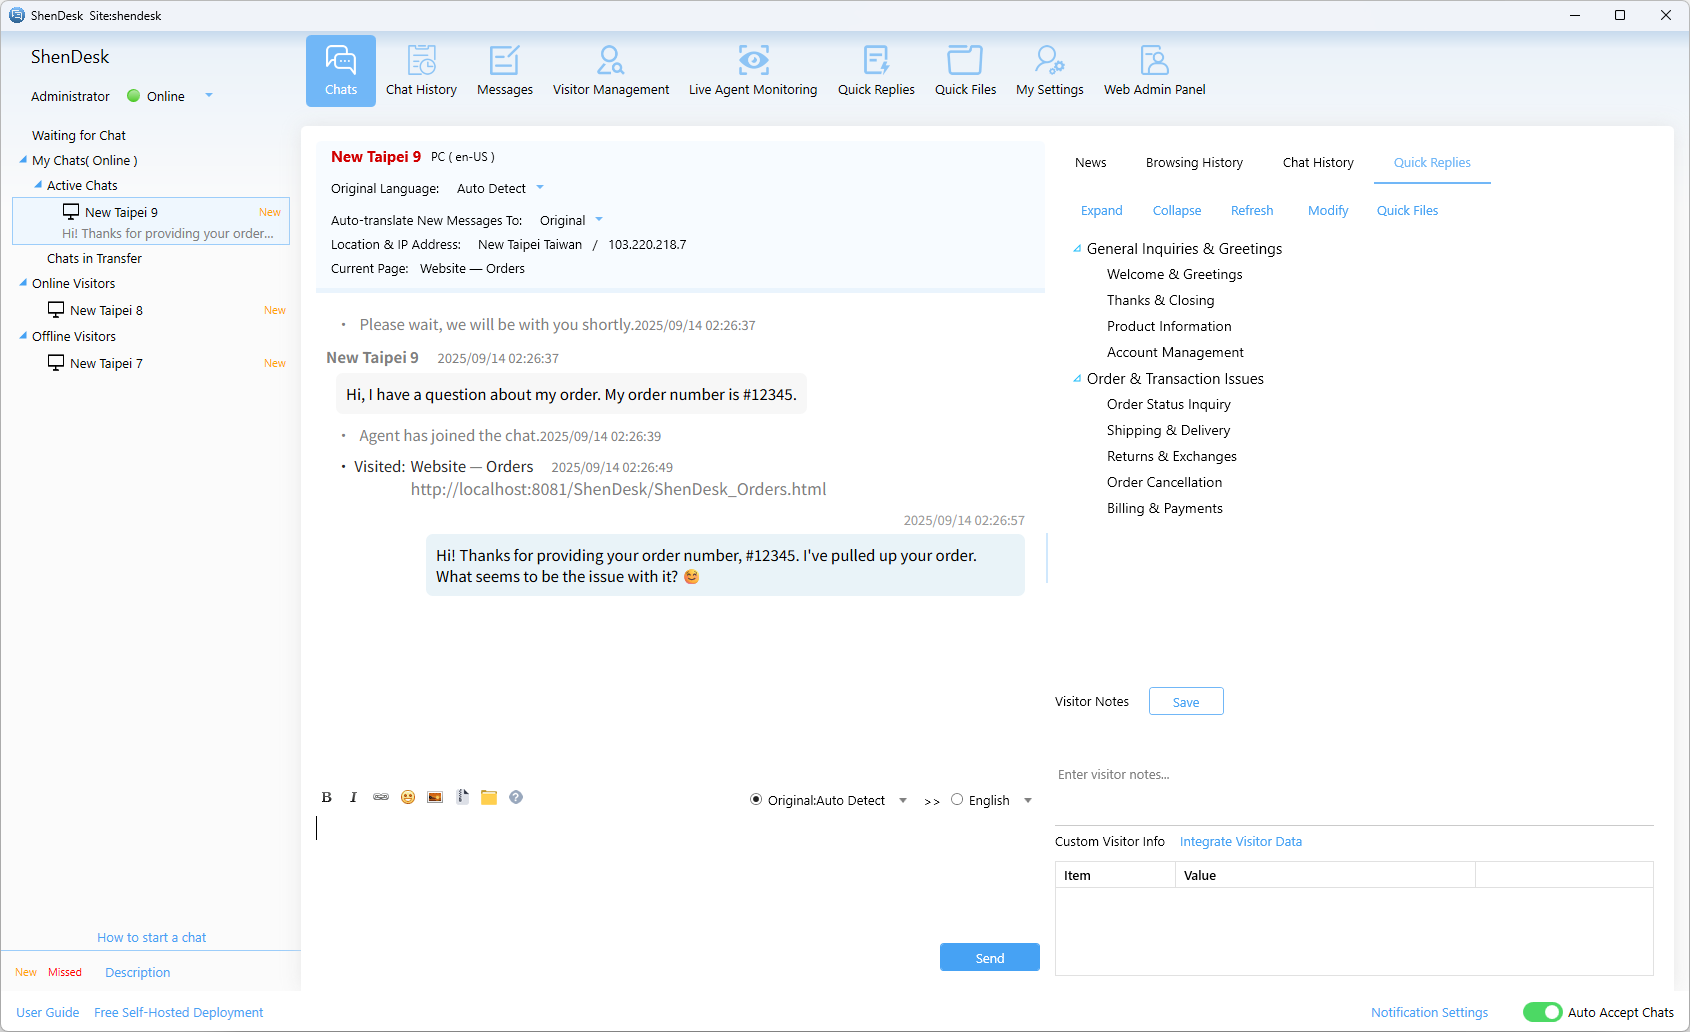Image resolution: width=1690 pixels, height=1032 pixels.
Task: Open Live Agent Monitoring
Action: (x=752, y=71)
